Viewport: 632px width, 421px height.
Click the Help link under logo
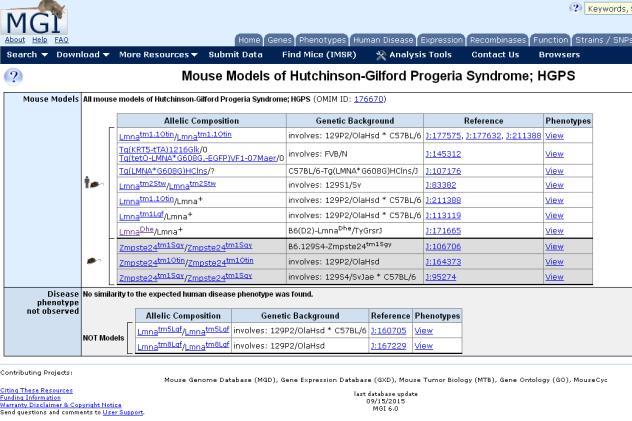tap(40, 40)
